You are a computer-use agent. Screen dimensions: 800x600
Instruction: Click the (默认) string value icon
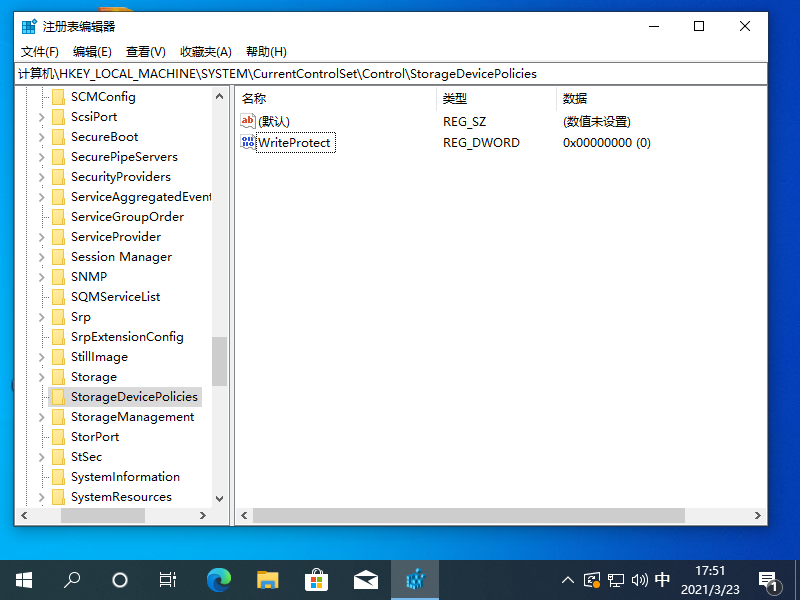coord(246,121)
